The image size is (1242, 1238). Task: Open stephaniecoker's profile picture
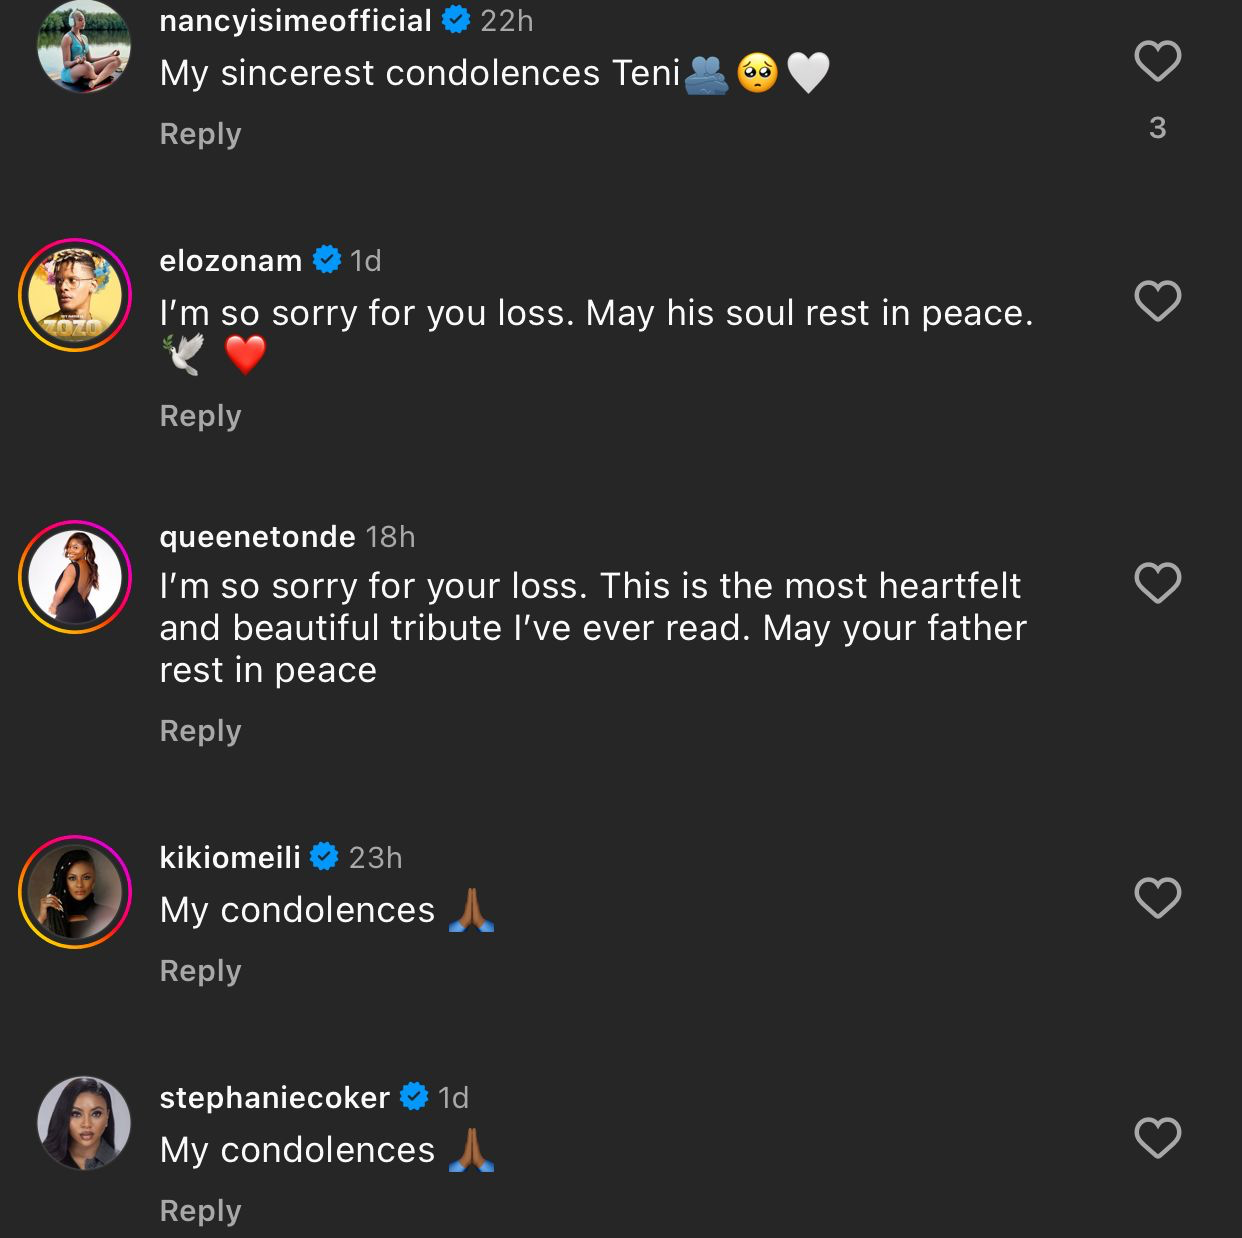point(83,1123)
